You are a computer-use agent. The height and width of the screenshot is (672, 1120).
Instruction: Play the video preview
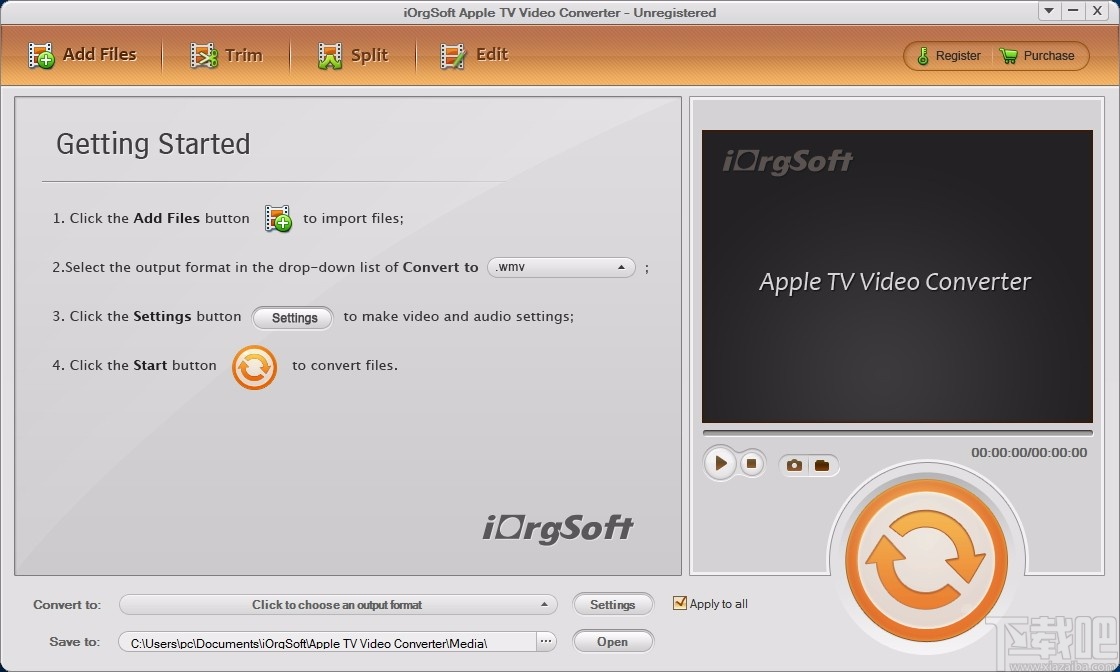tap(720, 463)
